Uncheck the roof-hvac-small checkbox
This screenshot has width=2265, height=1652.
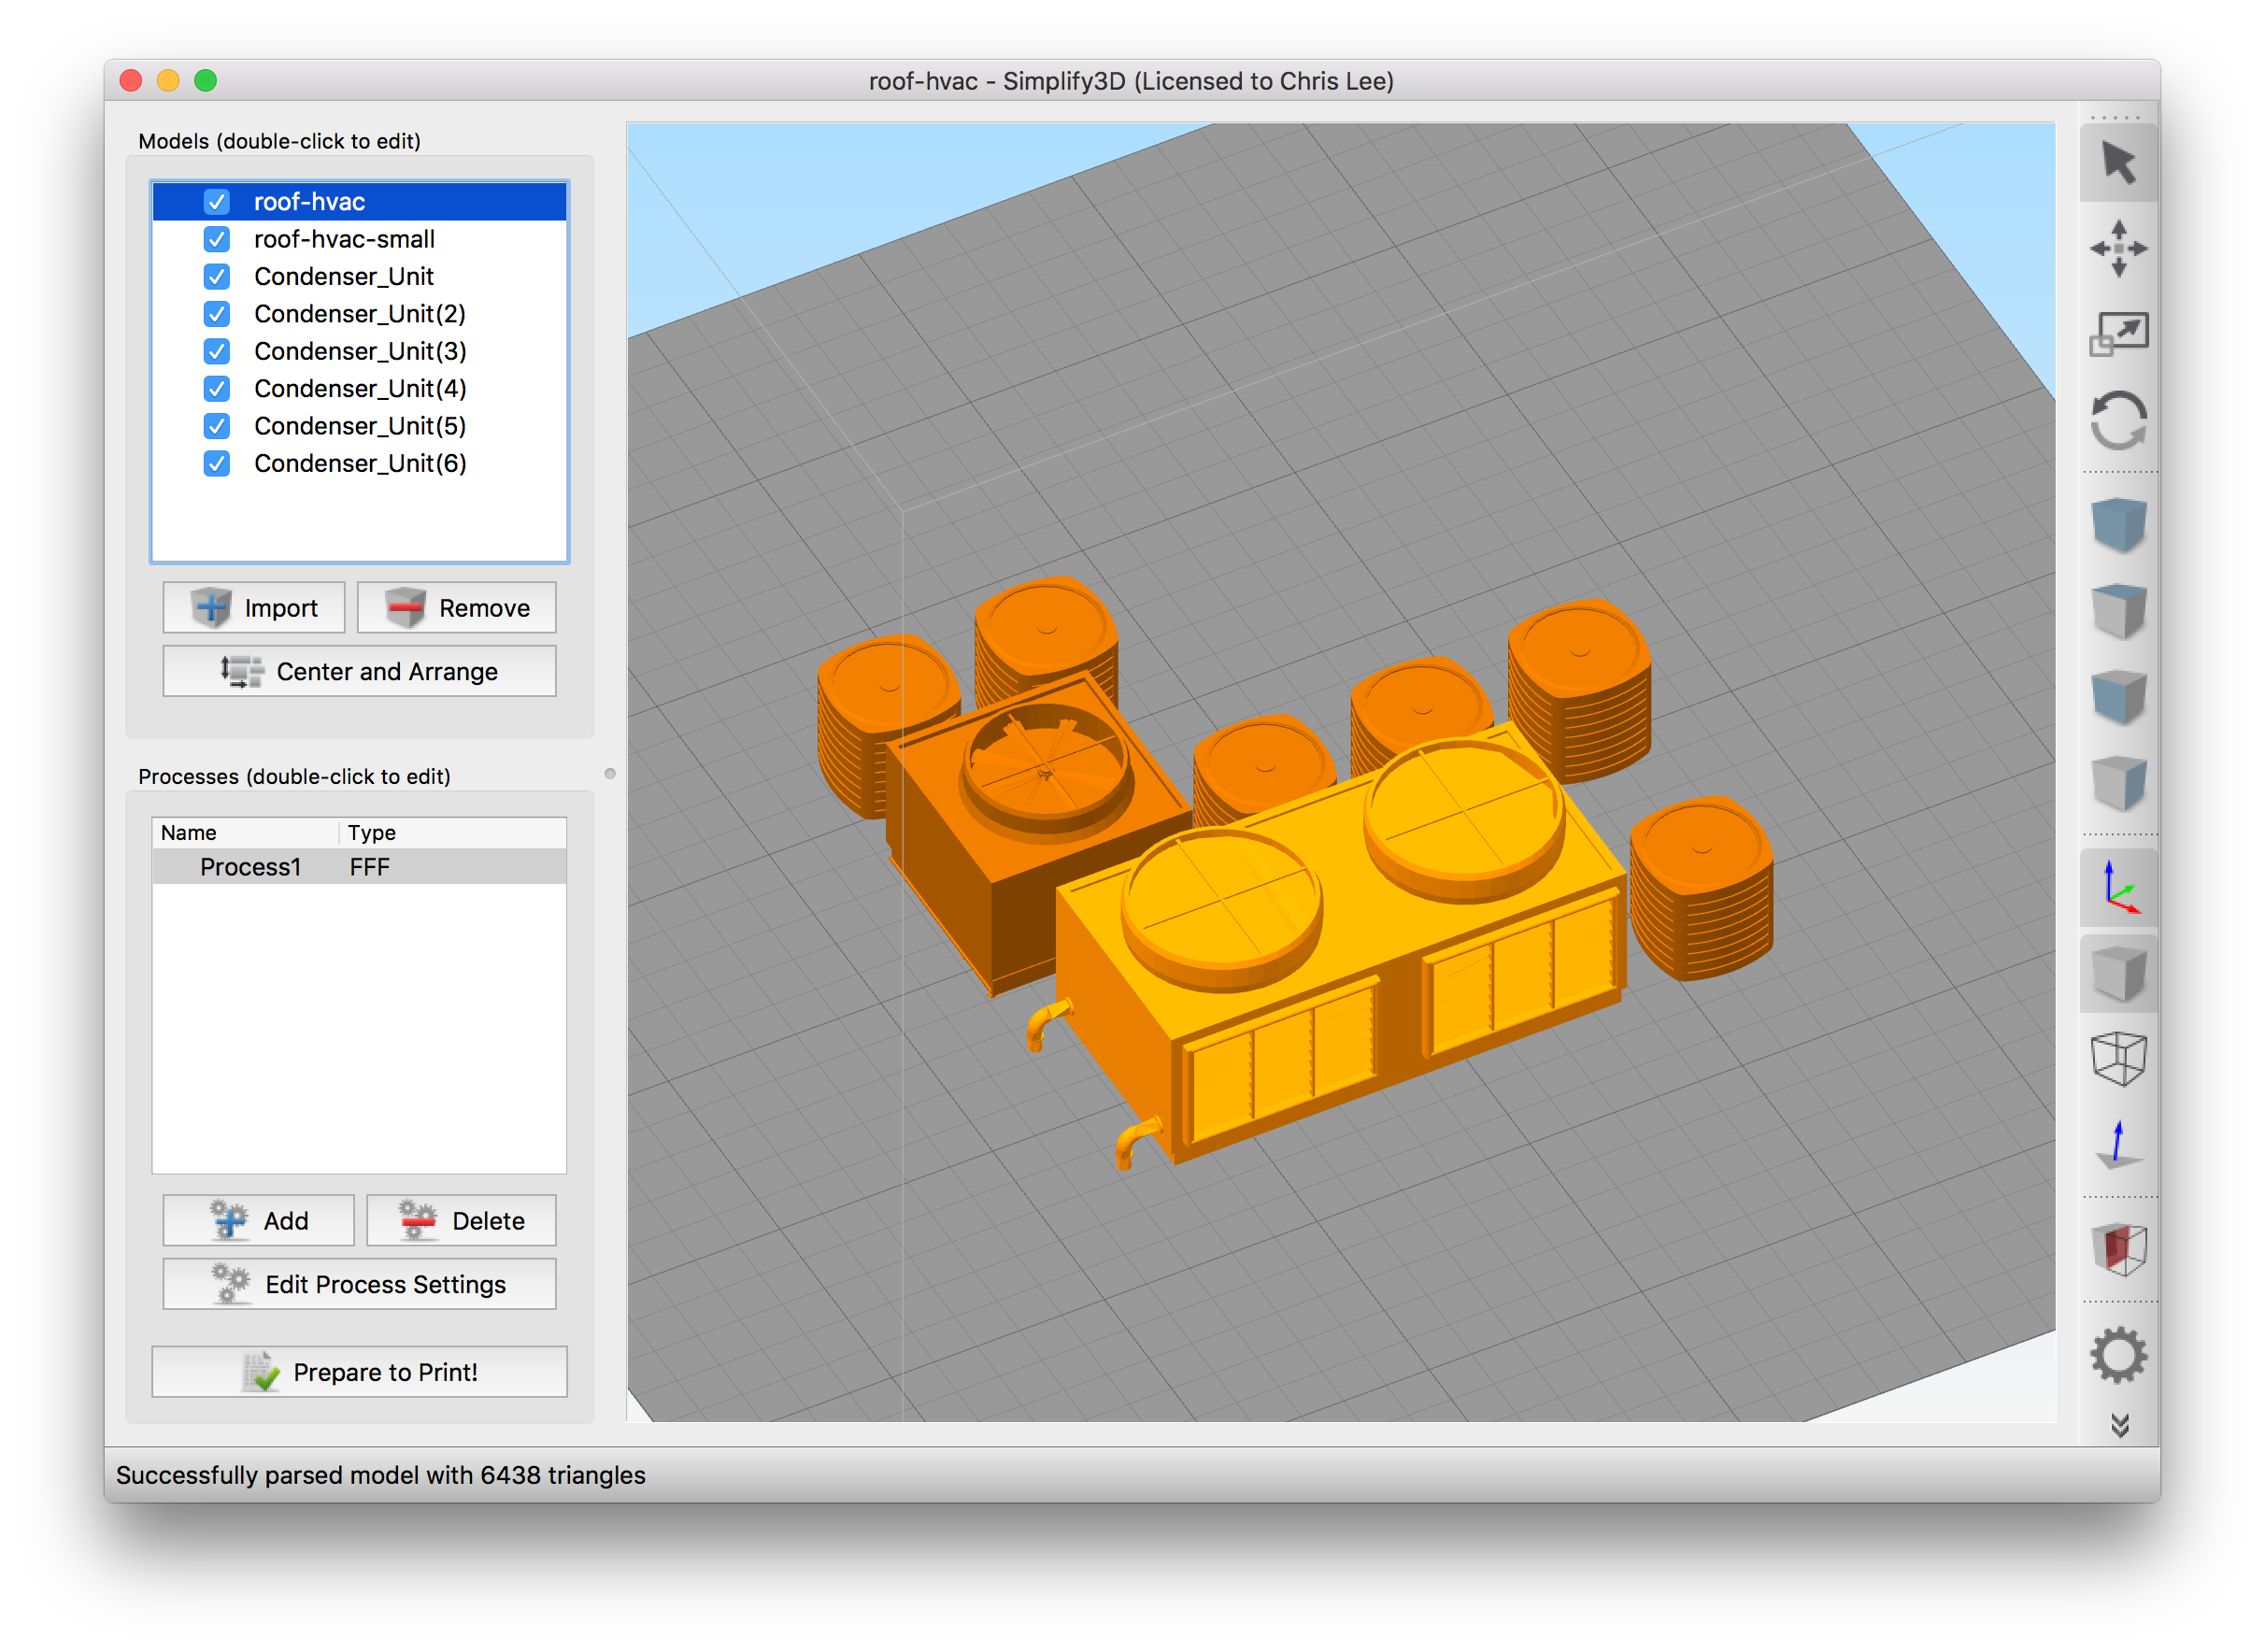217,239
